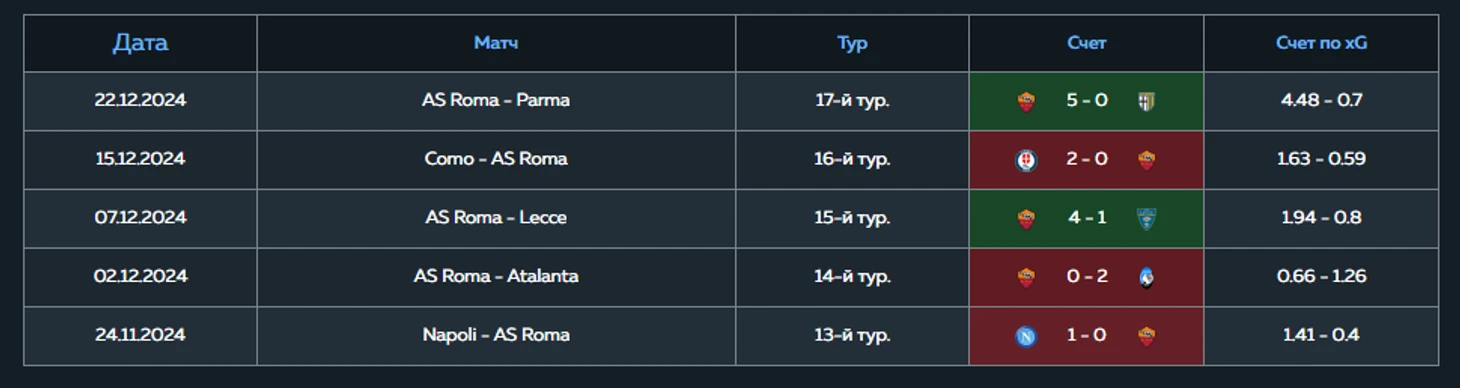The image size is (1460, 388).
Task: Click the Atalanta club crest icon
Action: click(1146, 277)
